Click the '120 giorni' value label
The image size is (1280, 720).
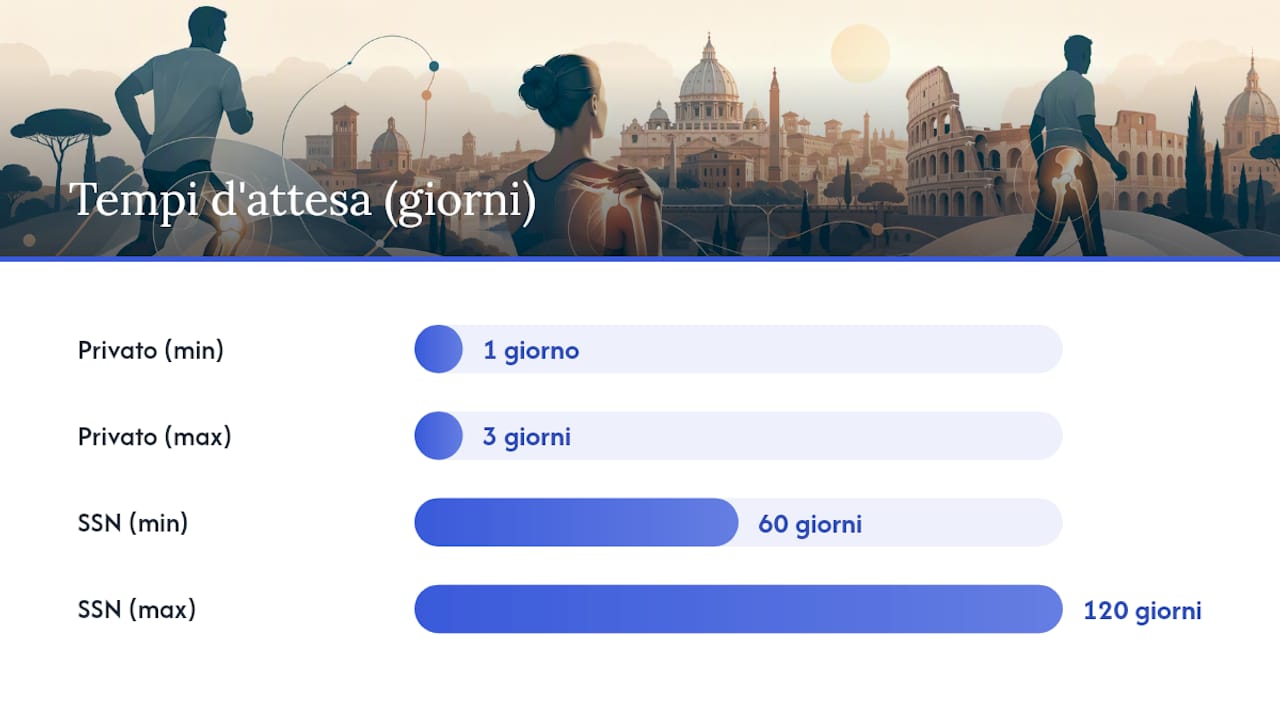[x=1142, y=611]
